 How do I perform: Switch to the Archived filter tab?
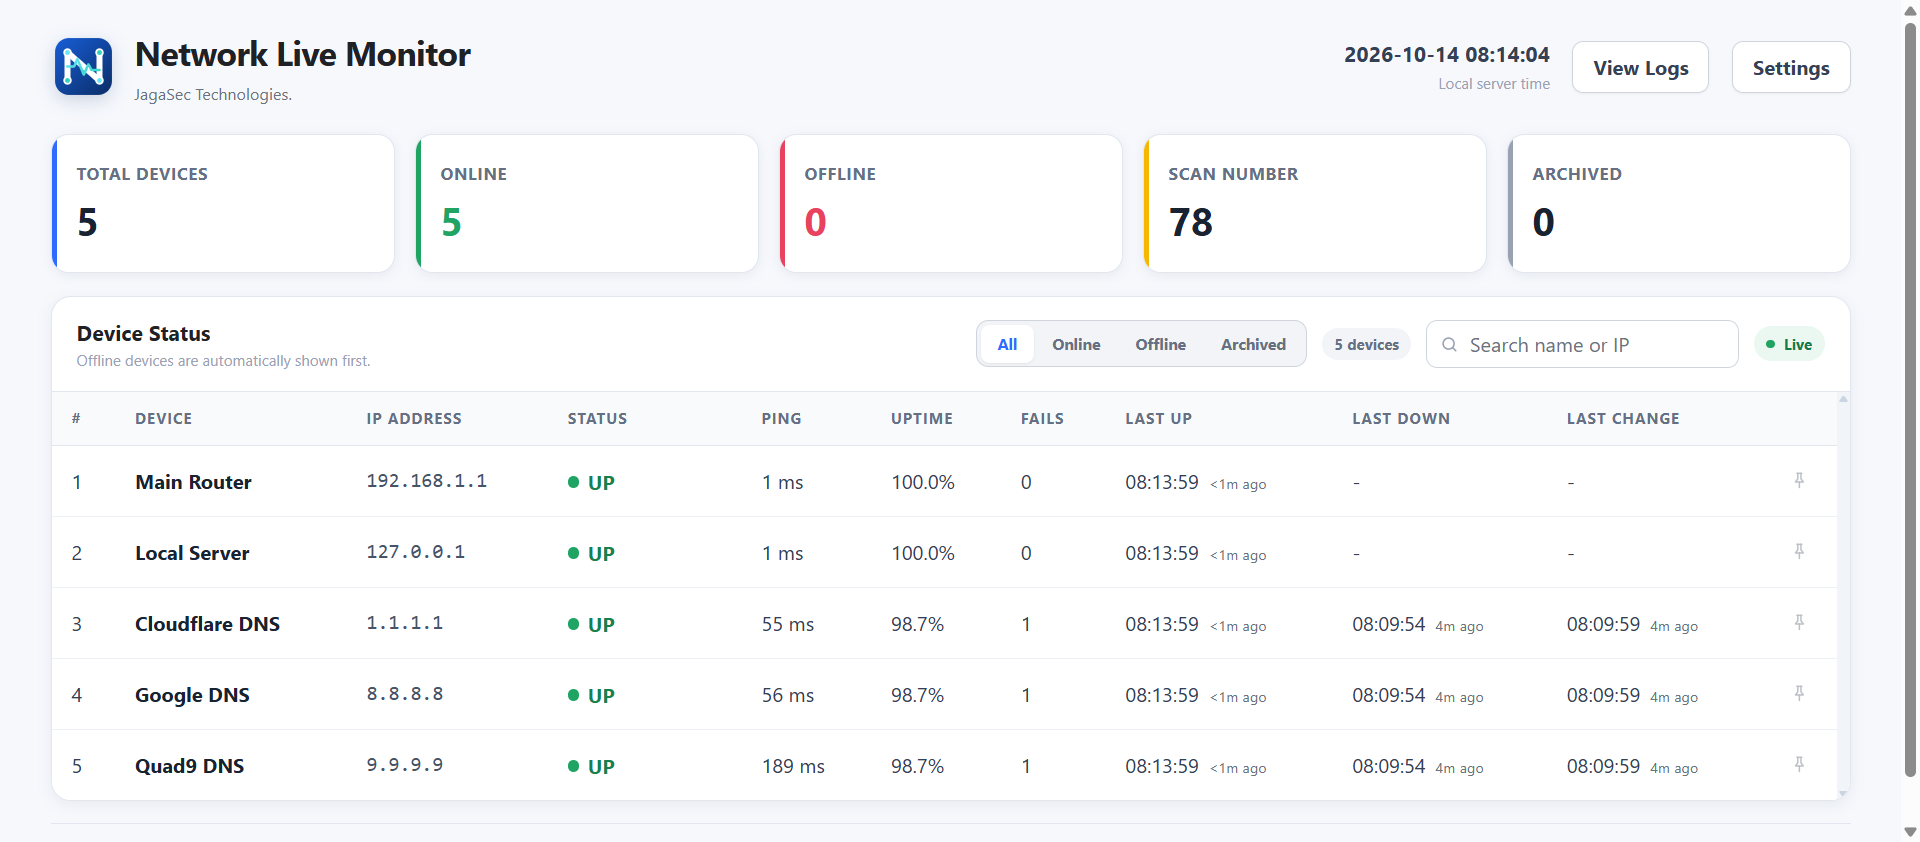tap(1253, 344)
